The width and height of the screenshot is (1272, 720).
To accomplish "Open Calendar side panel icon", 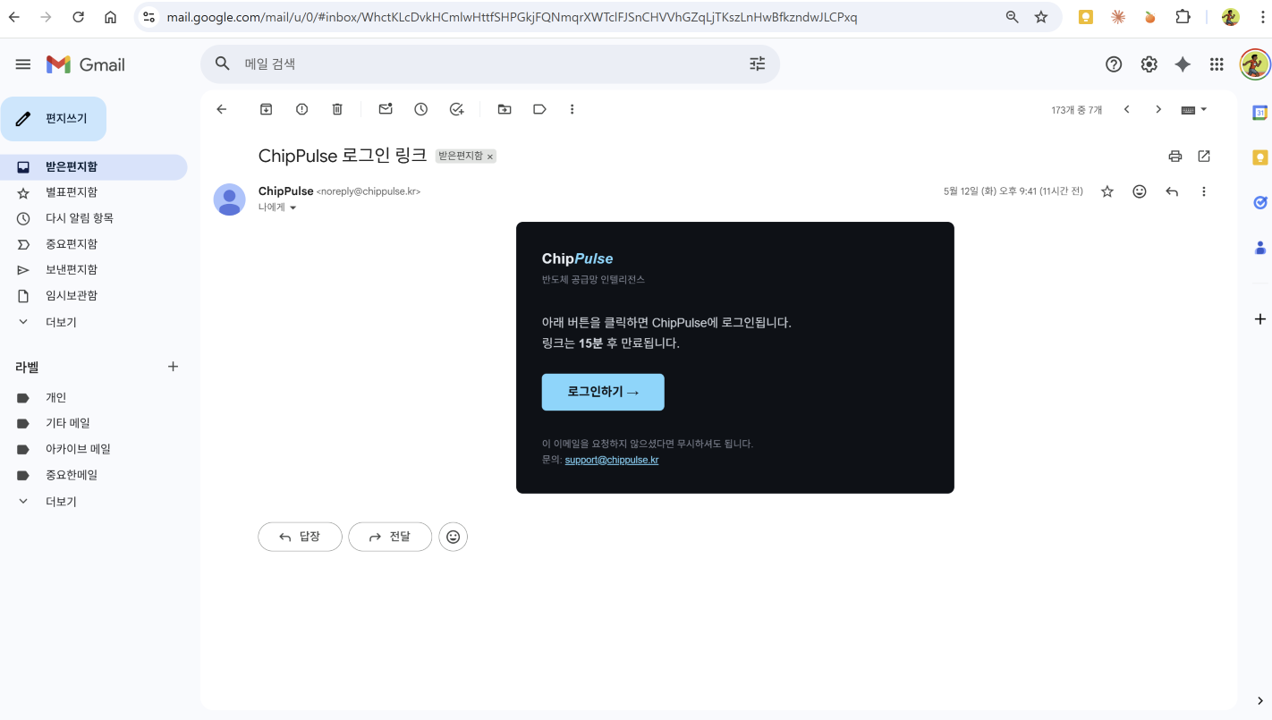I will [1260, 113].
